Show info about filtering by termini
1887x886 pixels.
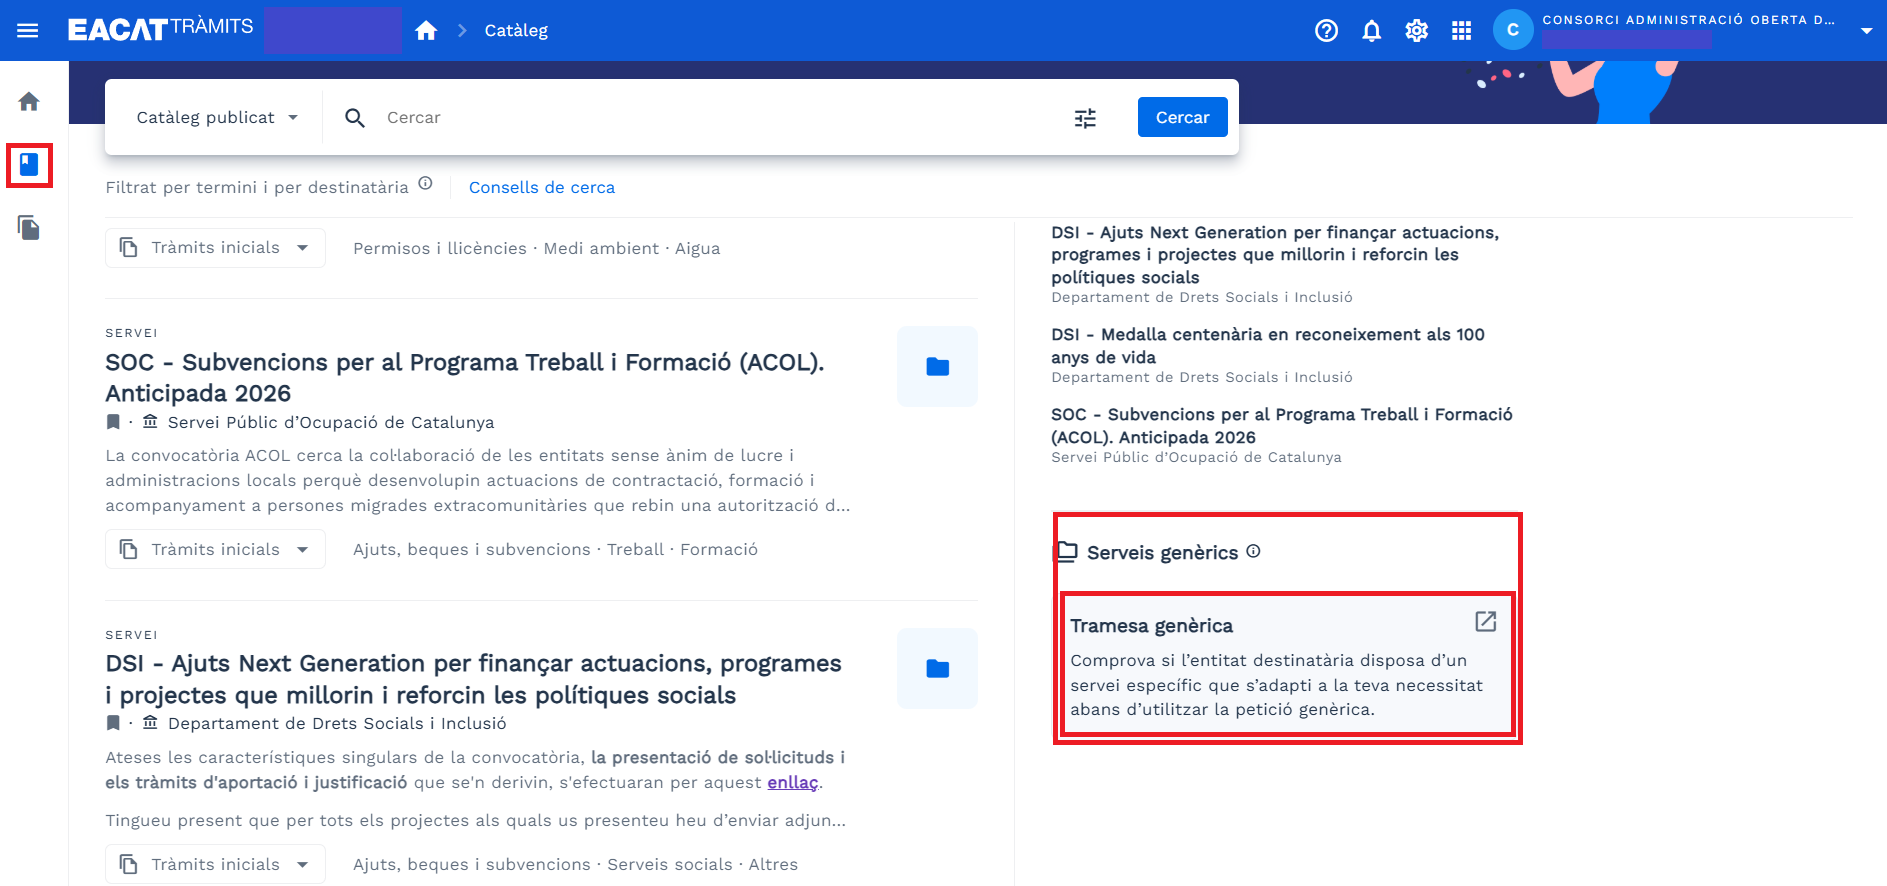pos(425,184)
